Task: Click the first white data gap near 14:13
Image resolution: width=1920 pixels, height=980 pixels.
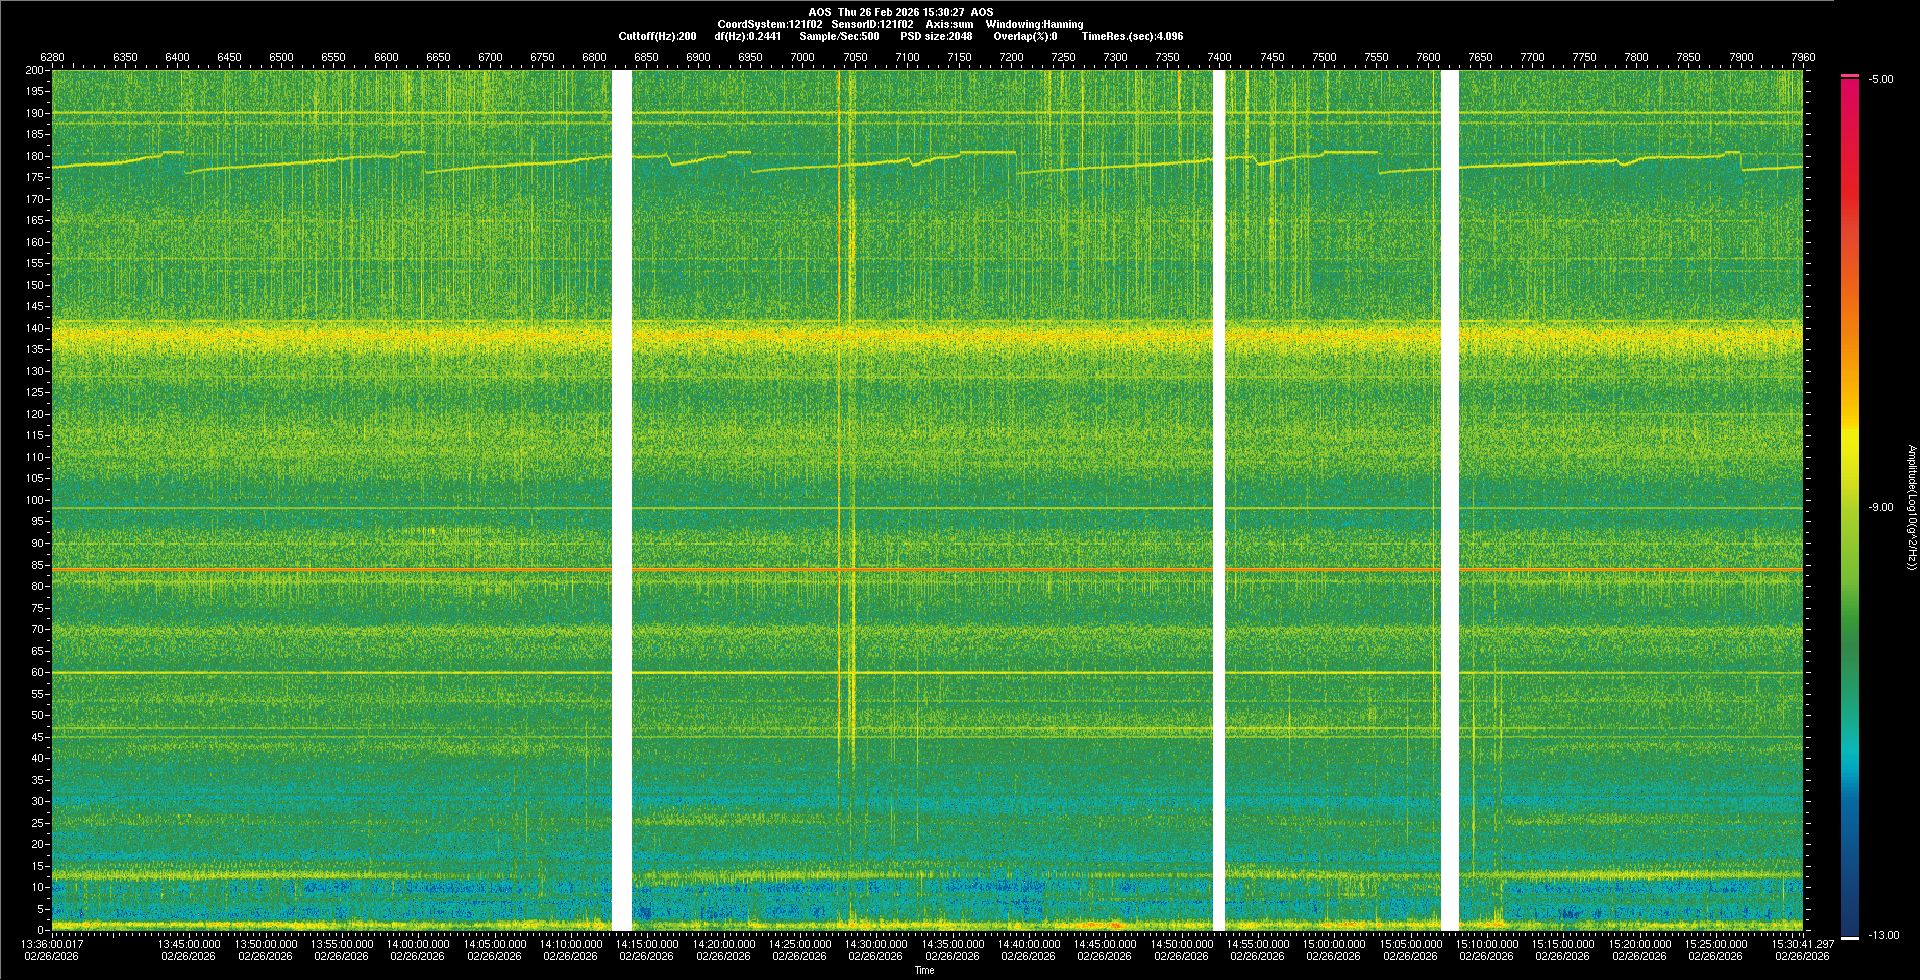Action: pos(621,500)
